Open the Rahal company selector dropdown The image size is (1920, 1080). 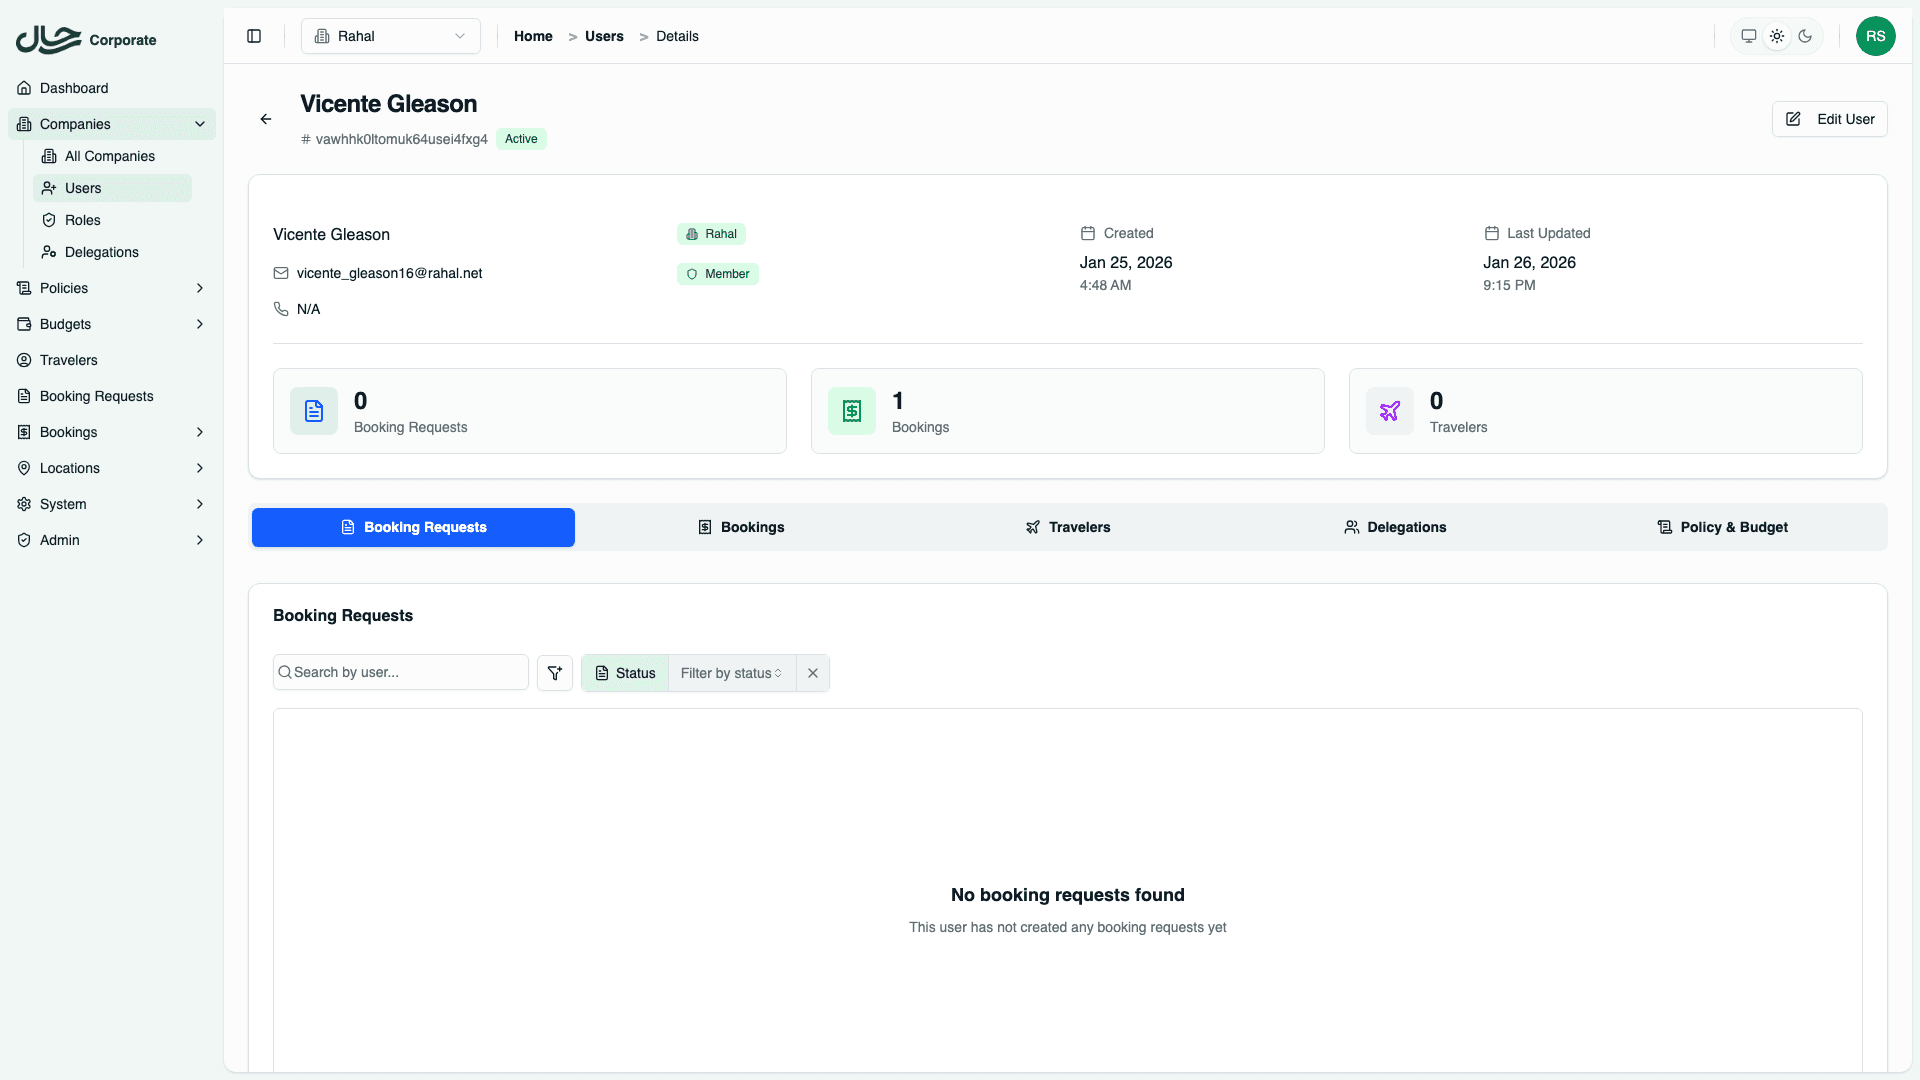[390, 36]
